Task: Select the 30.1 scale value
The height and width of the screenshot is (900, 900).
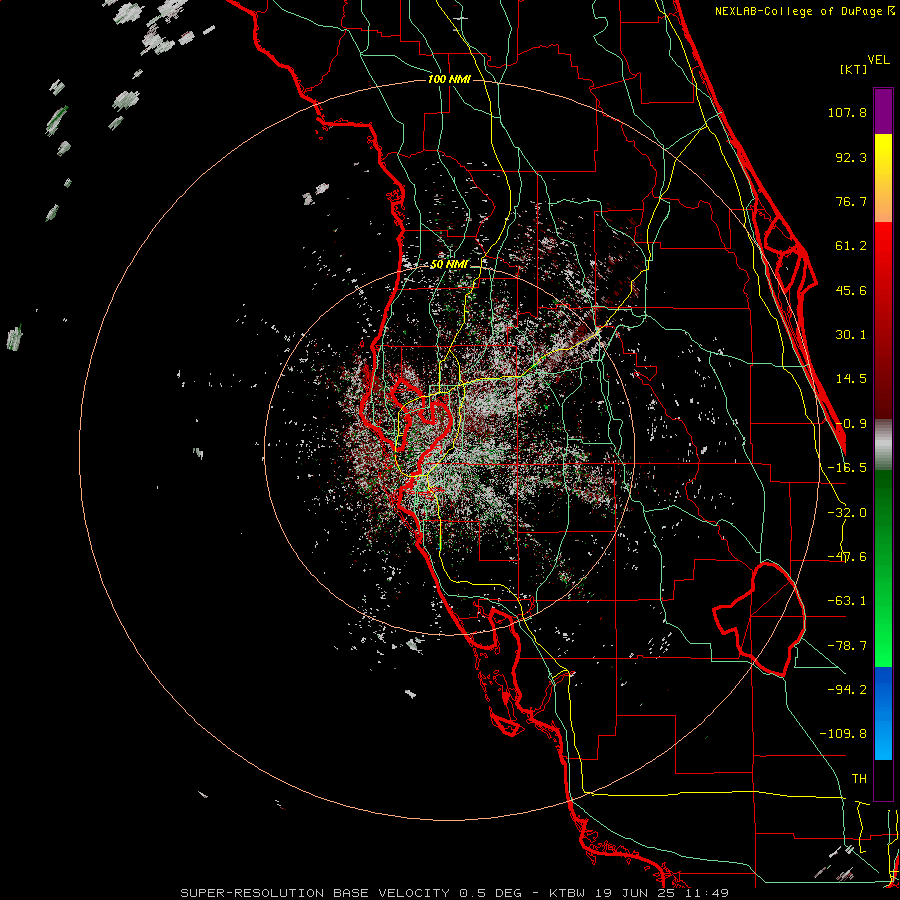Action: (851, 335)
